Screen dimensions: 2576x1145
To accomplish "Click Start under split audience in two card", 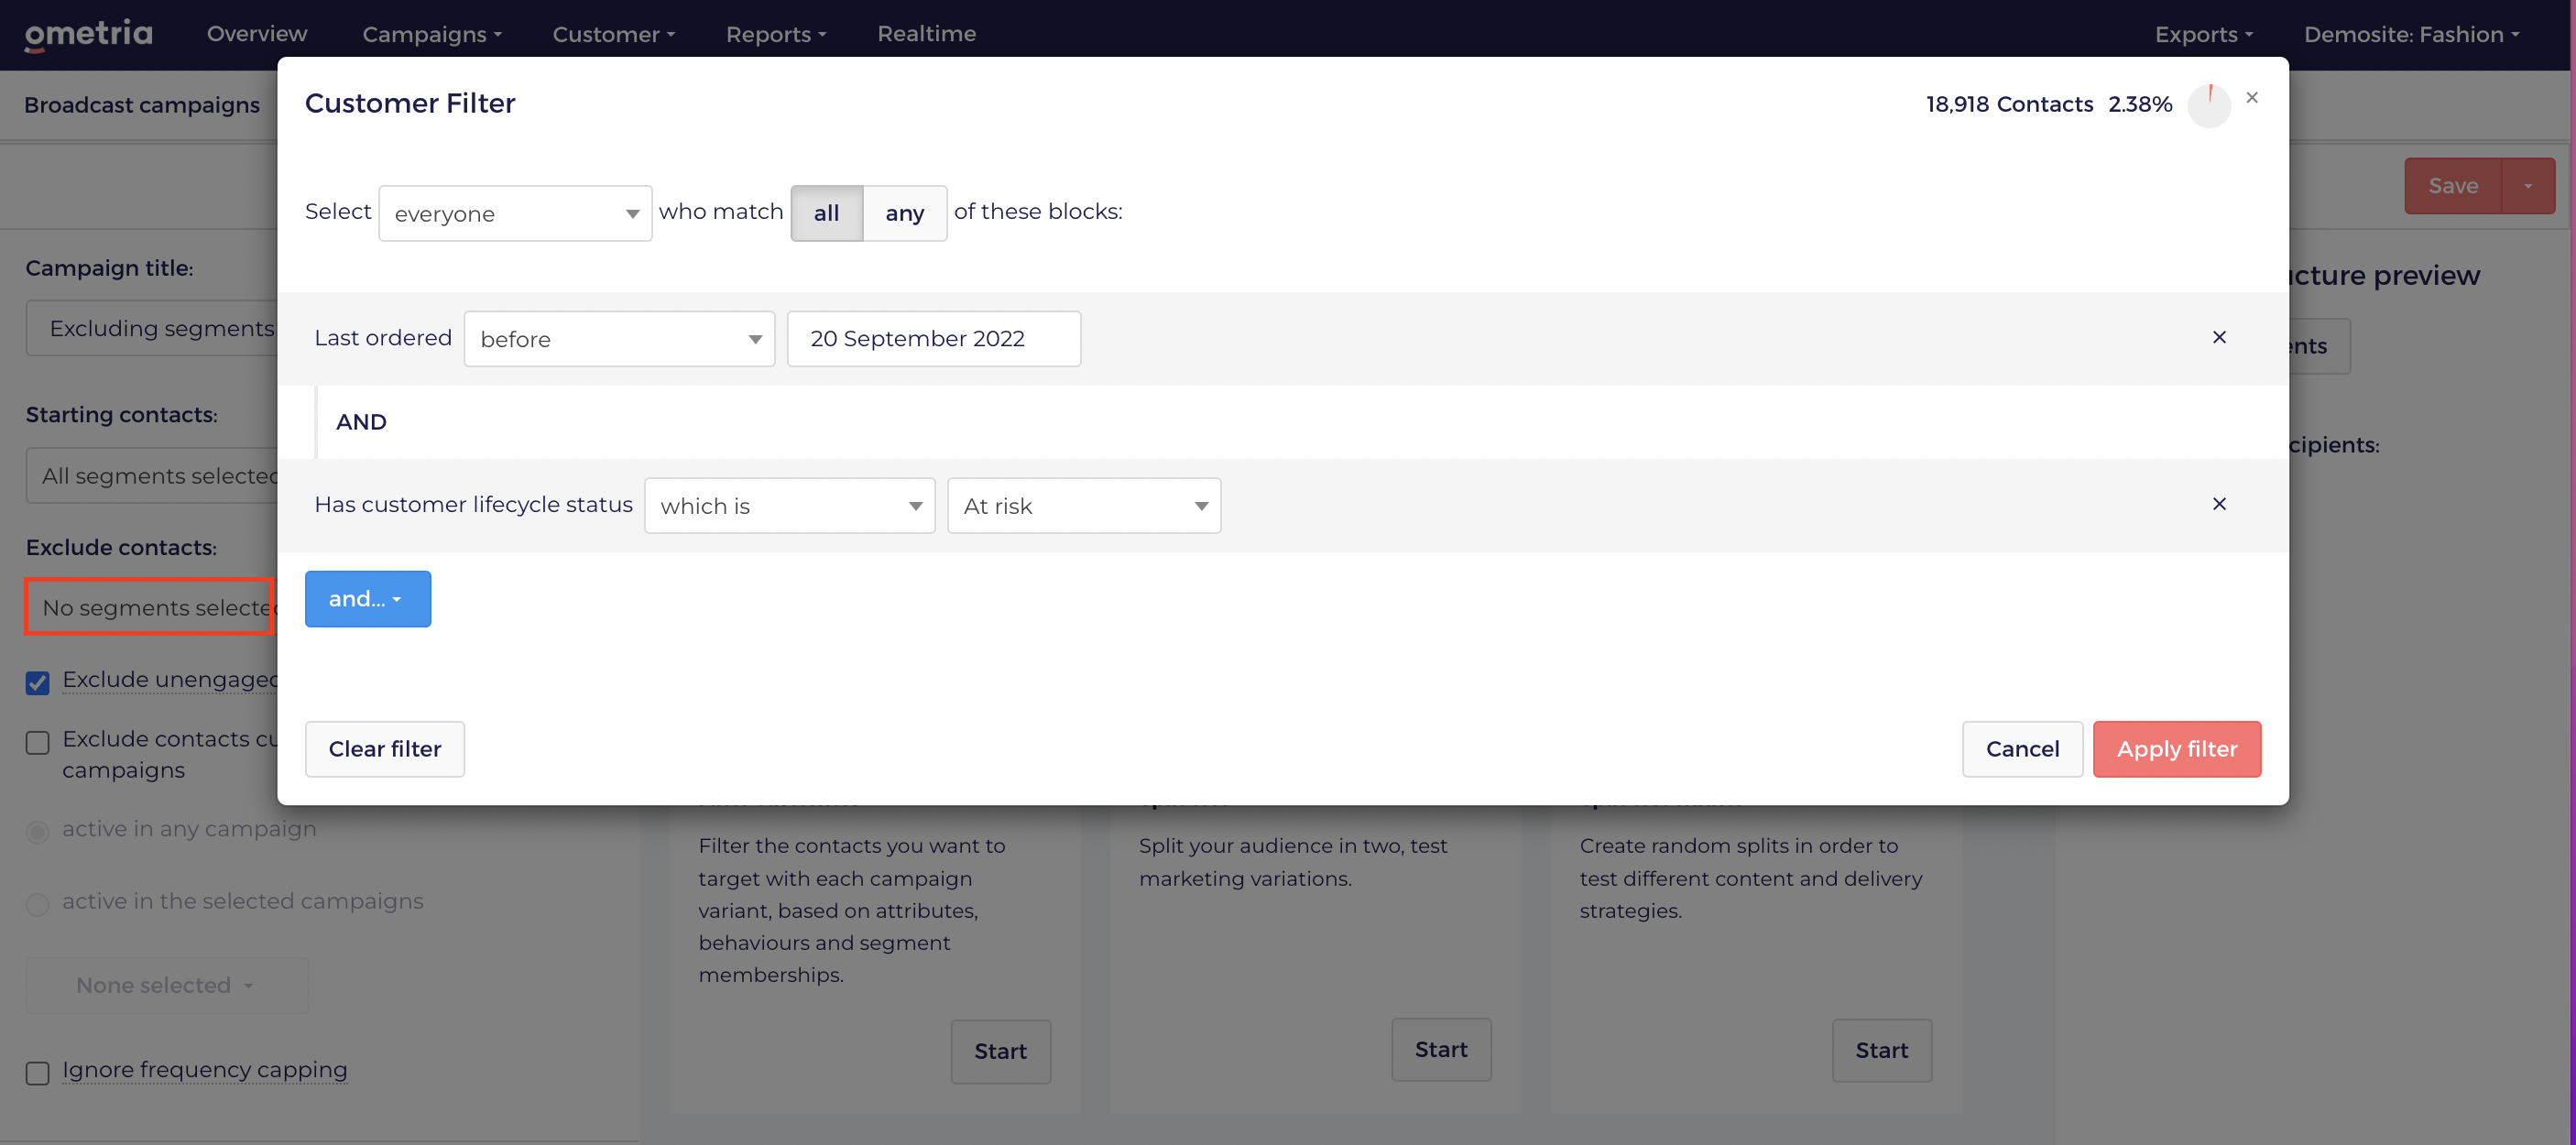I will point(1441,1050).
